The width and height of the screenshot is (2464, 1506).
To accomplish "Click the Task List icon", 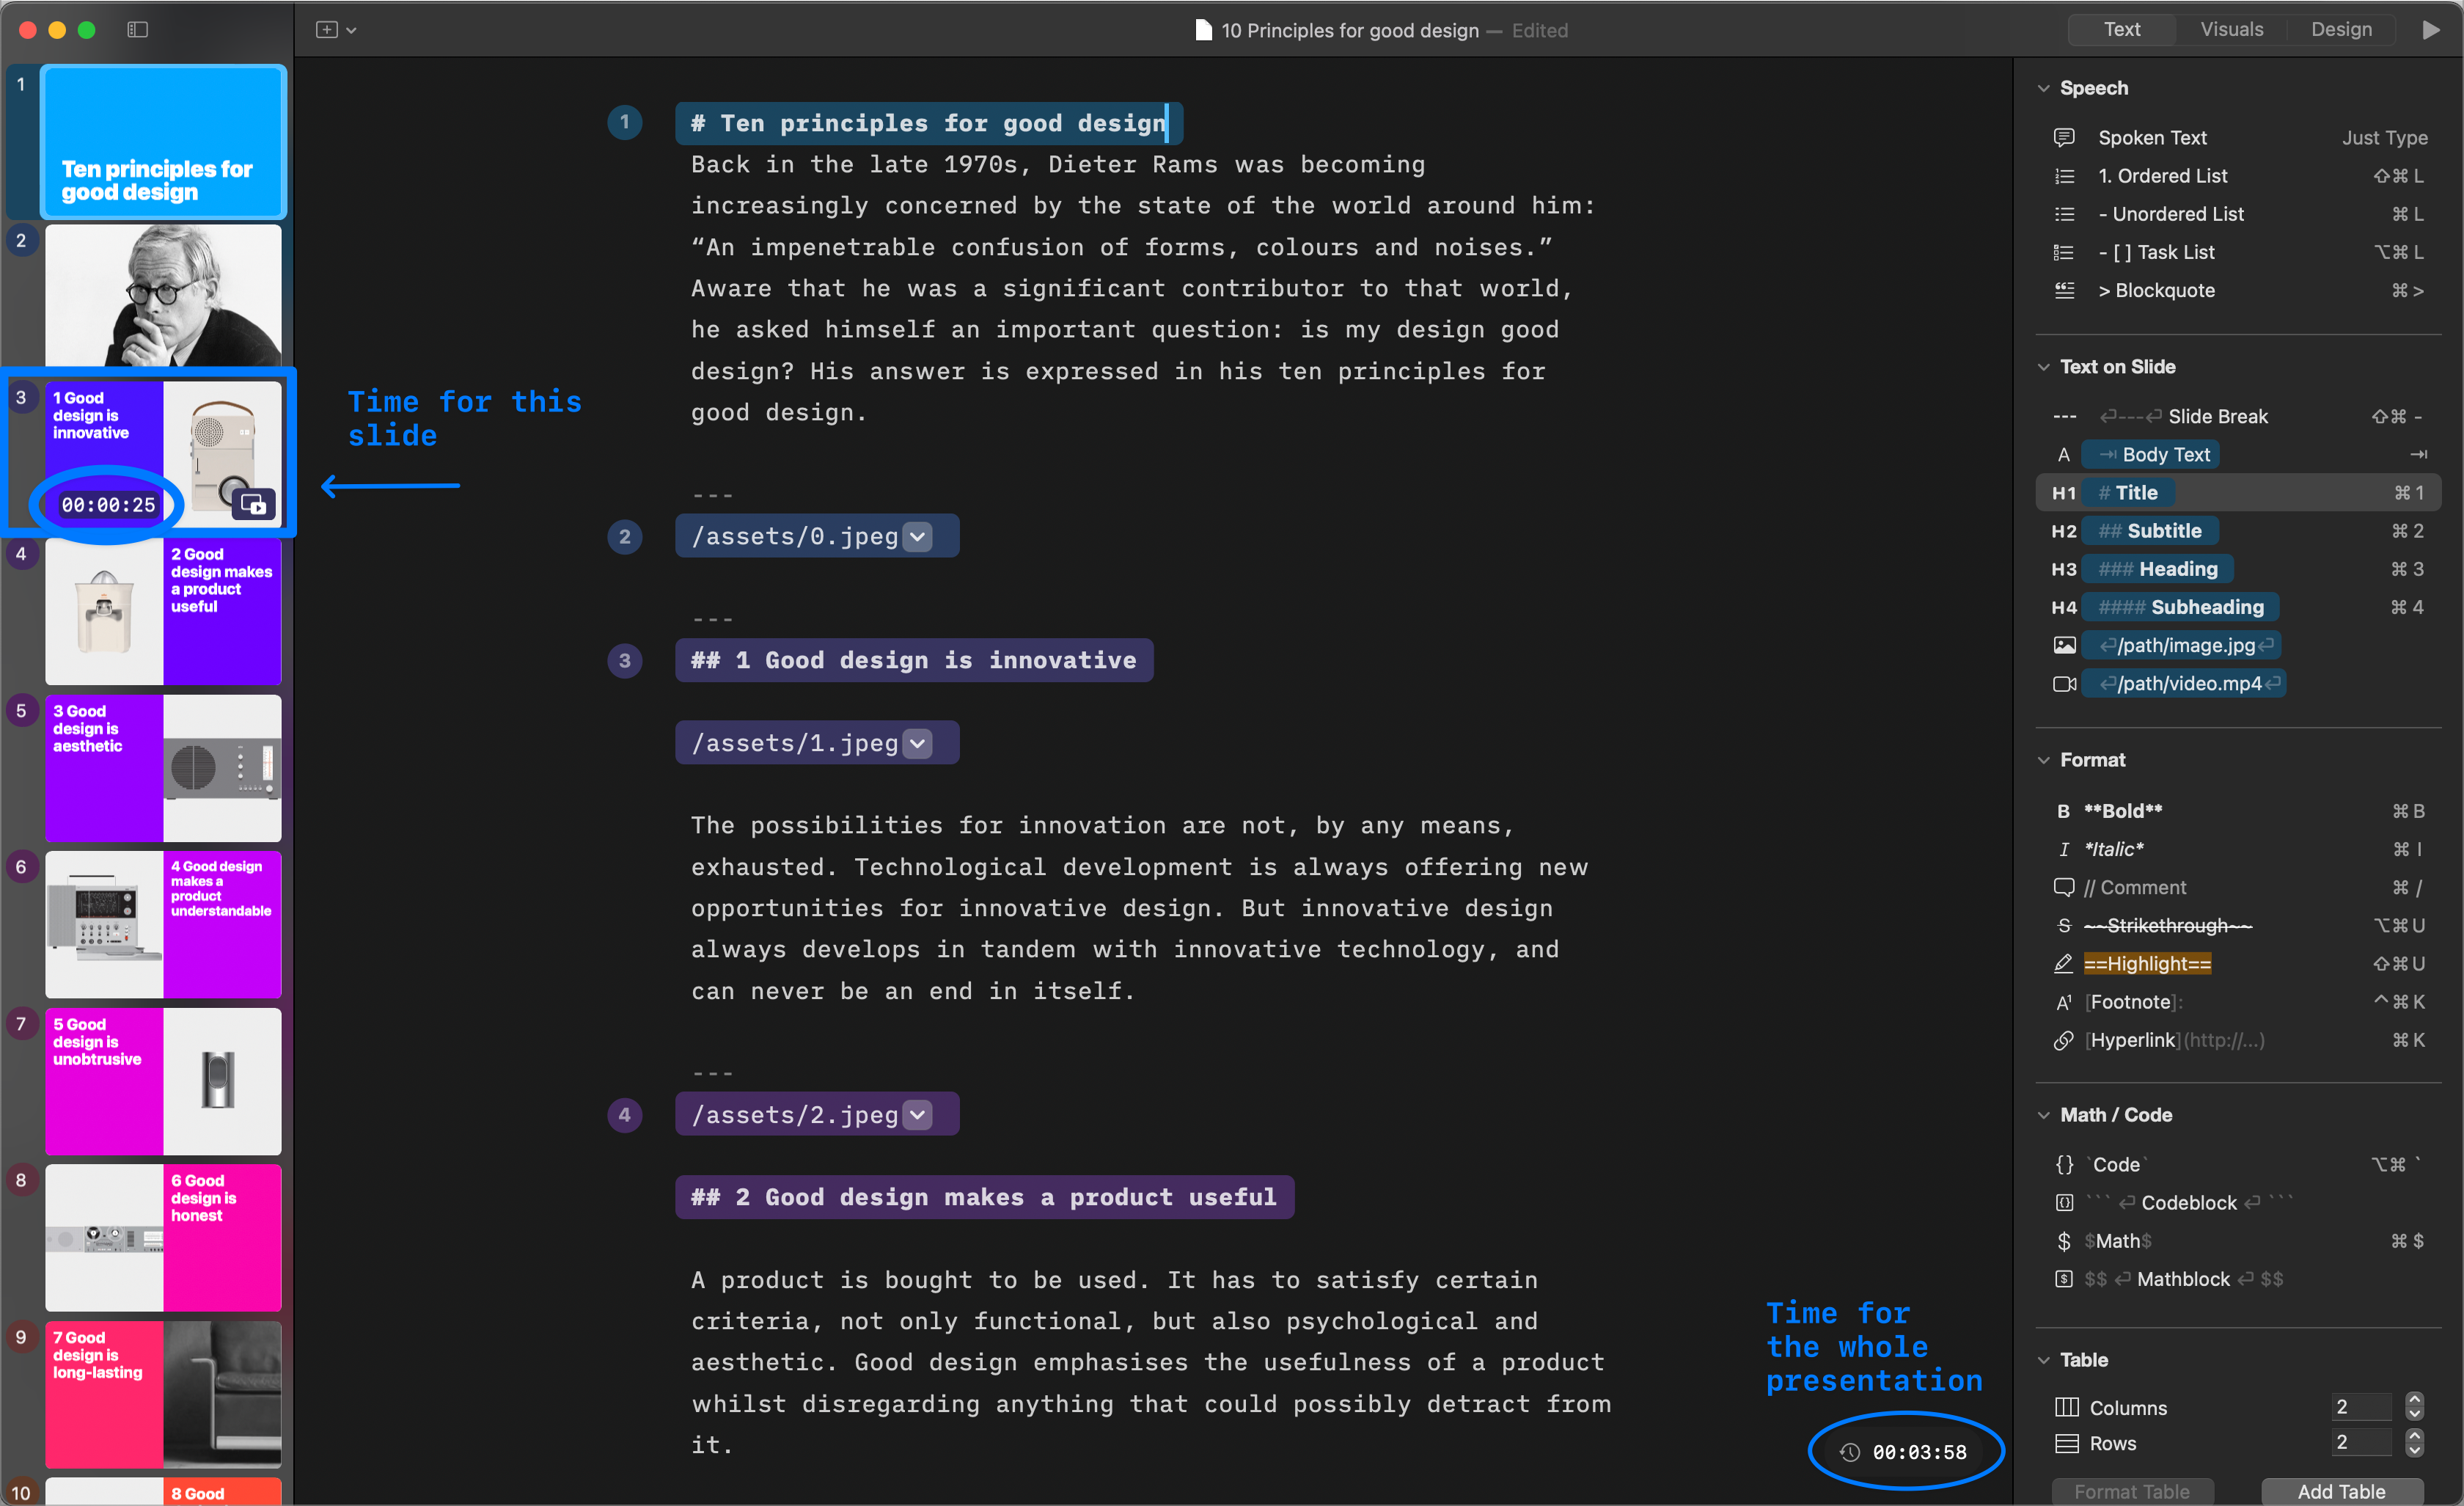I will point(2064,252).
